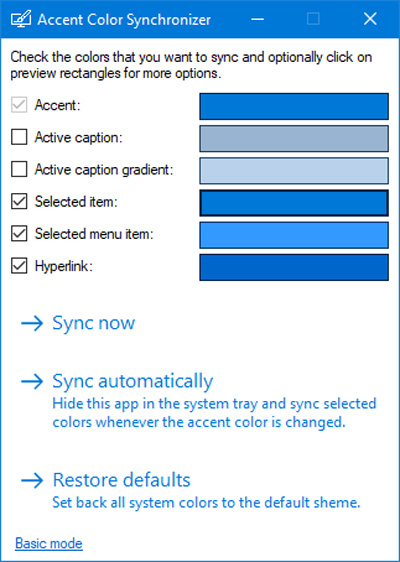
Task: Open the Active caption color preview rectangle
Action: click(x=294, y=138)
